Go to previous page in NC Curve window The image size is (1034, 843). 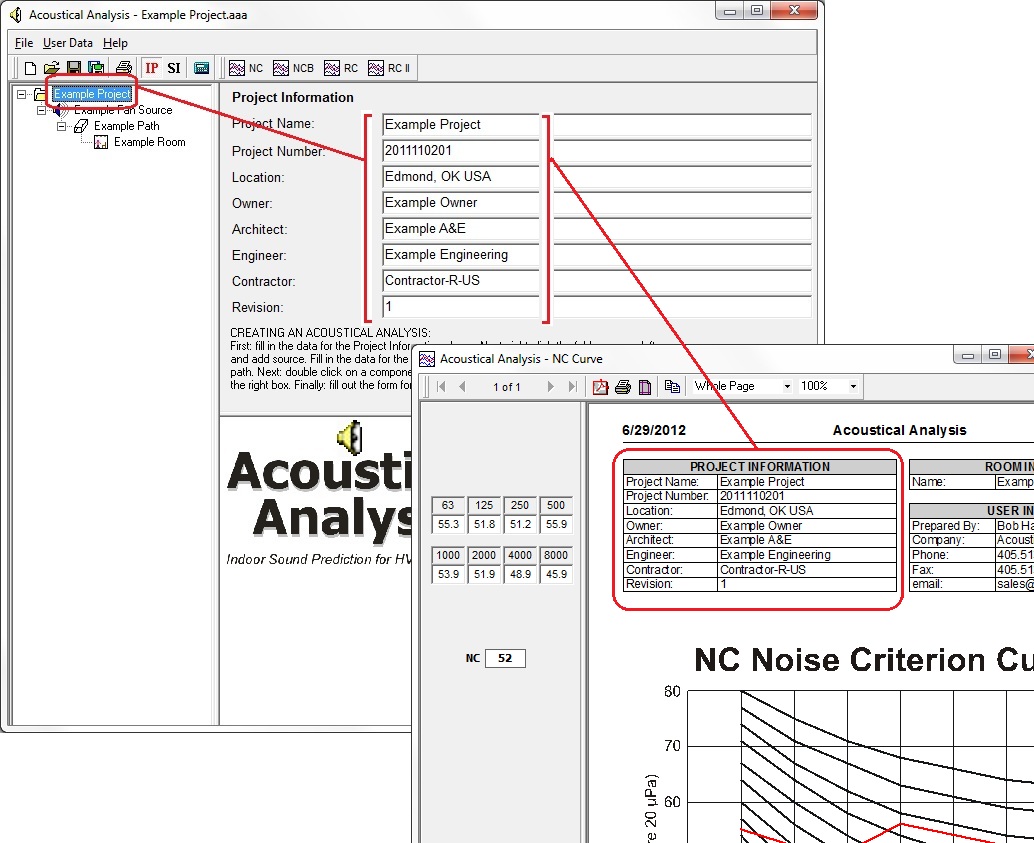click(462, 387)
